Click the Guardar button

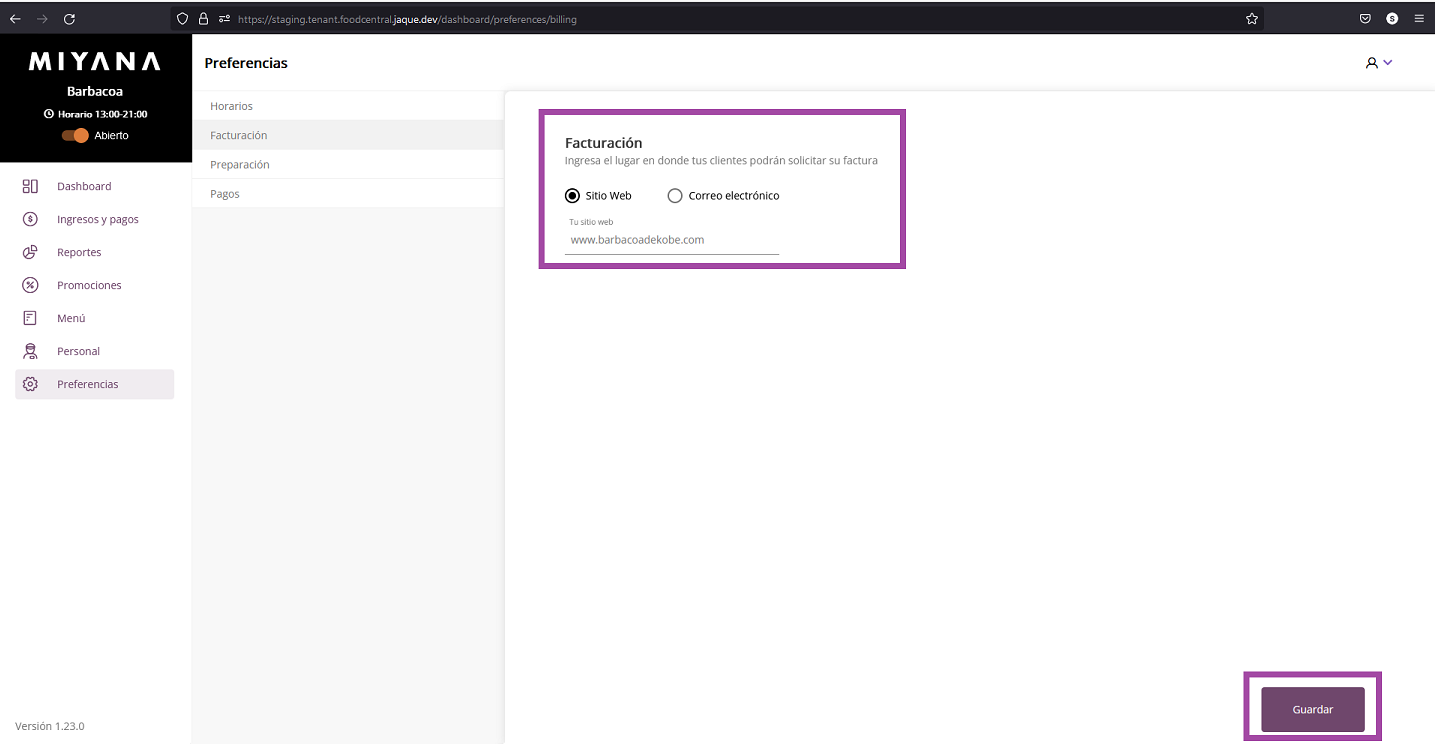tap(1313, 709)
